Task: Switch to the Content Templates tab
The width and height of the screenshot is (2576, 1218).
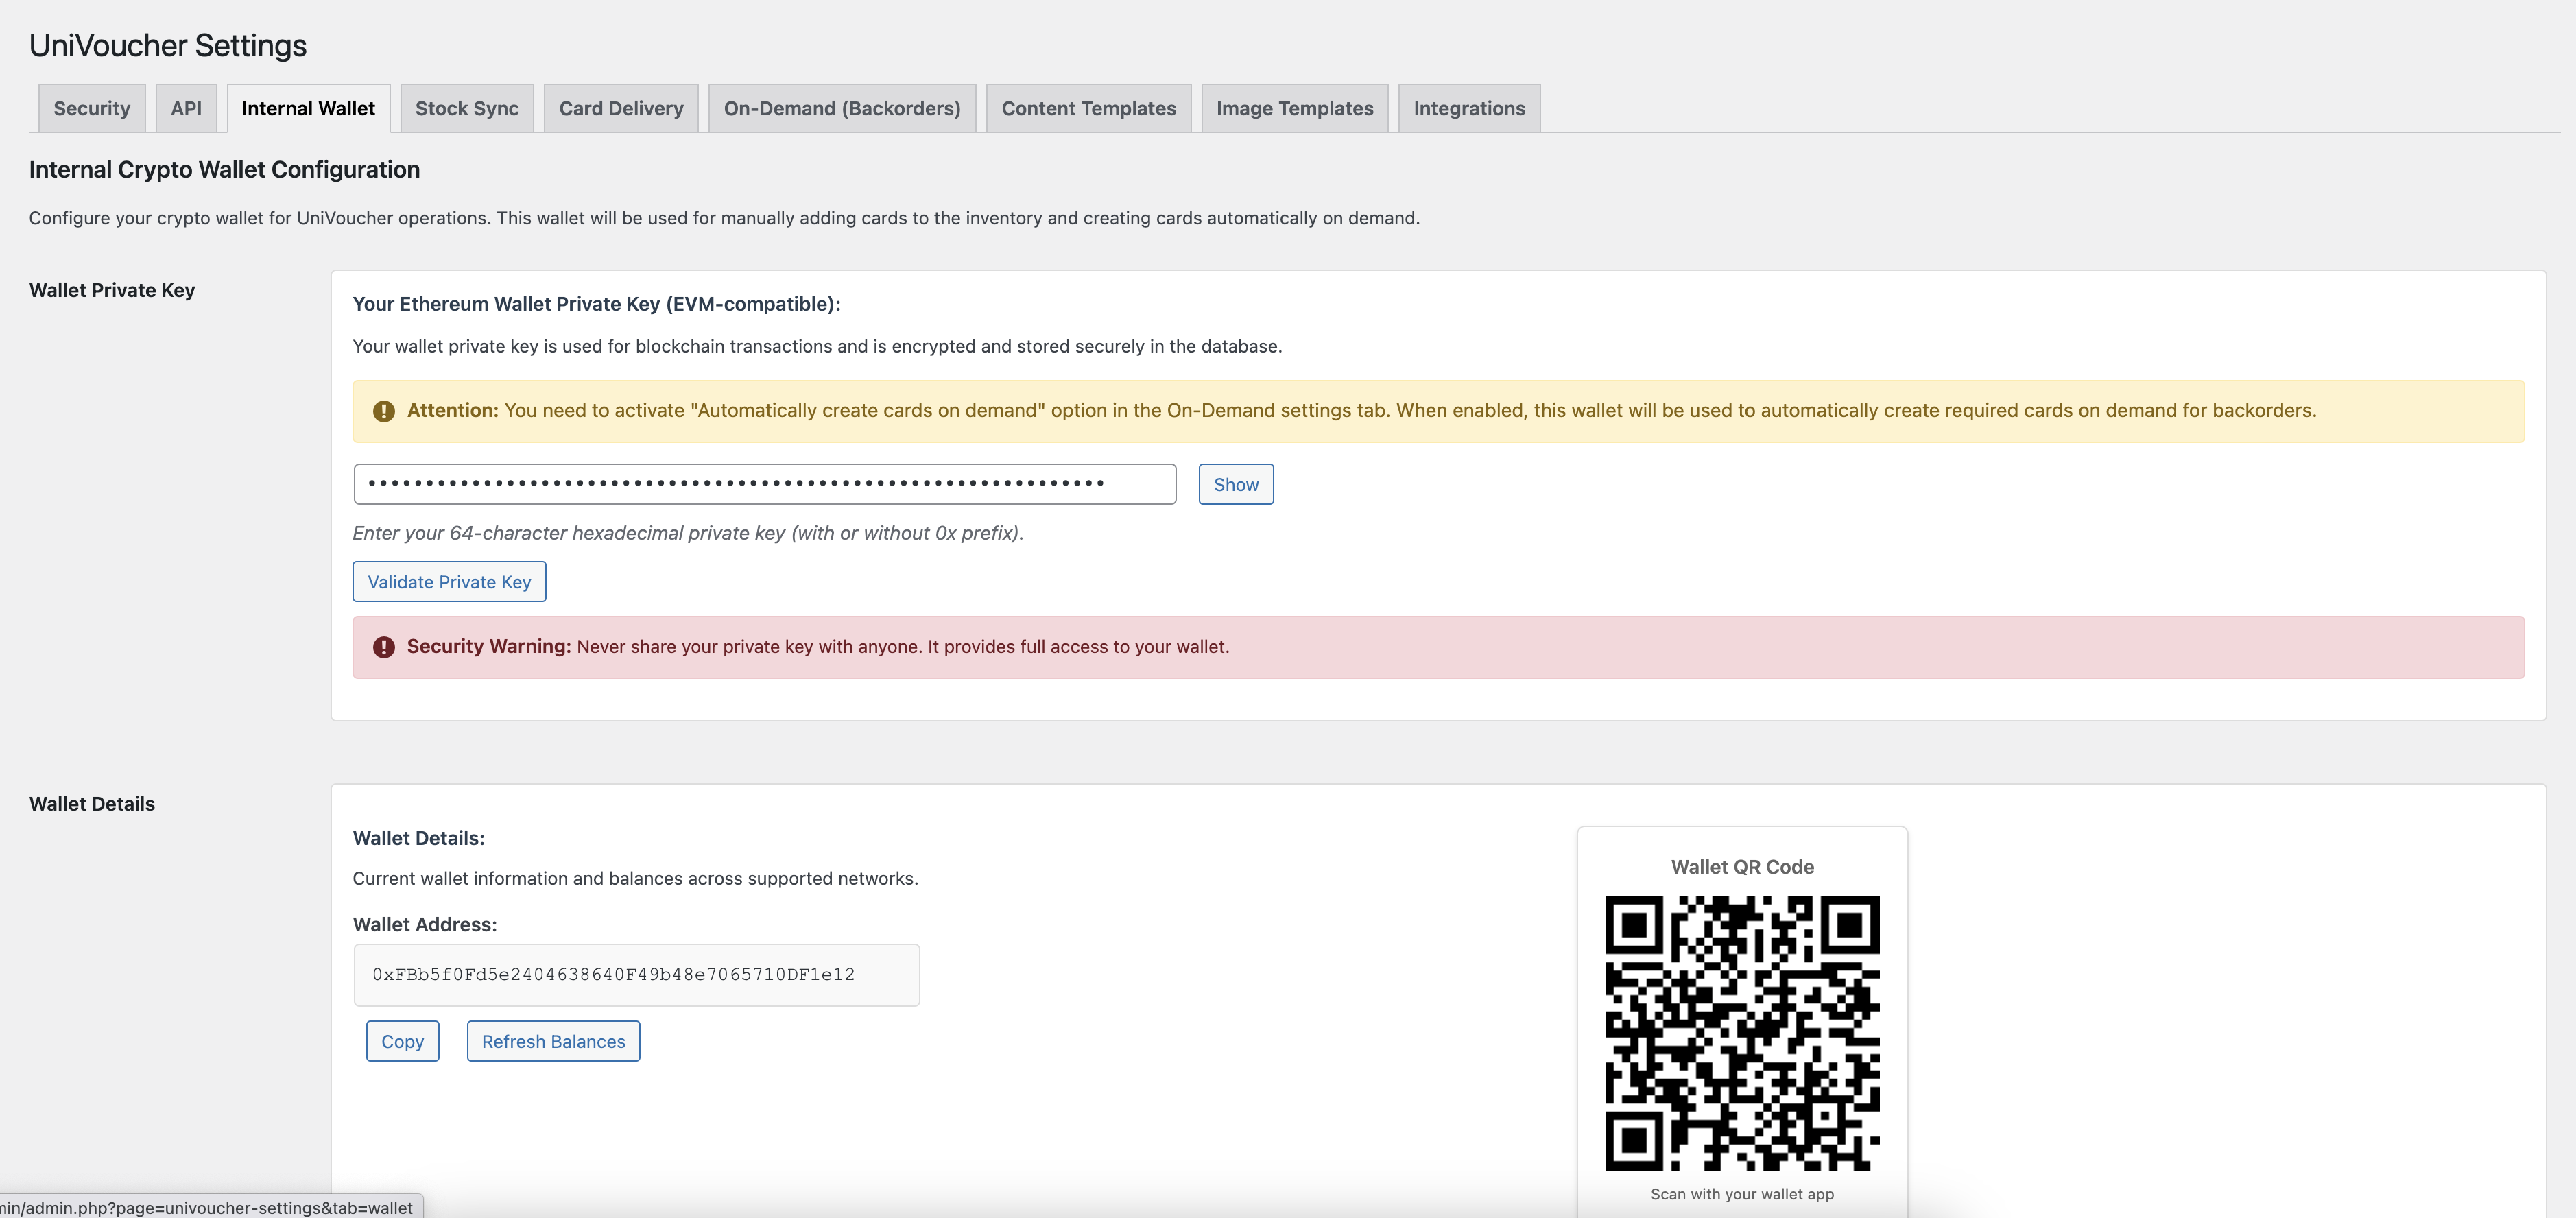Action: tap(1088, 108)
